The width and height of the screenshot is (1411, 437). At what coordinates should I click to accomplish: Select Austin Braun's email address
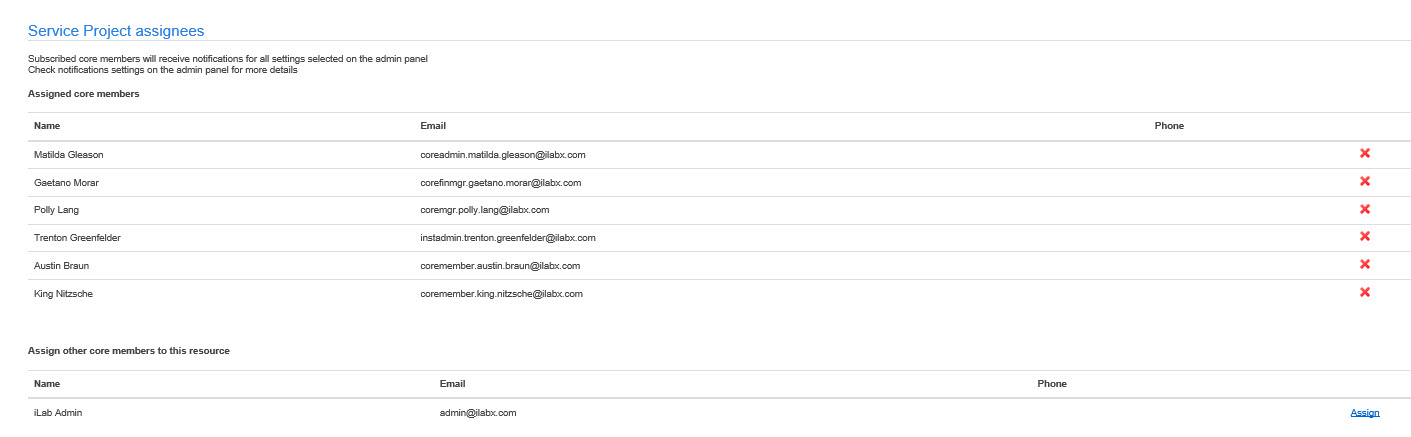[500, 266]
